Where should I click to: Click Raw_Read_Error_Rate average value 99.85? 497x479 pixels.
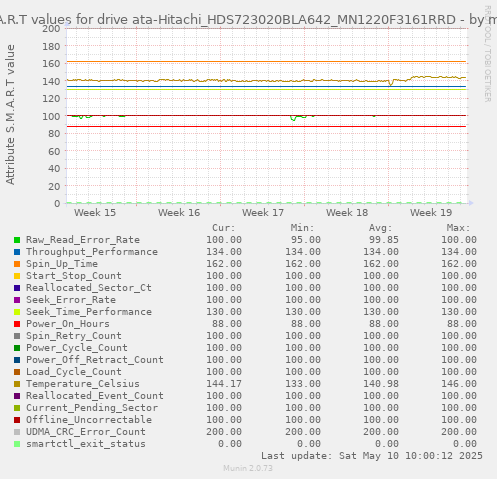(x=384, y=240)
